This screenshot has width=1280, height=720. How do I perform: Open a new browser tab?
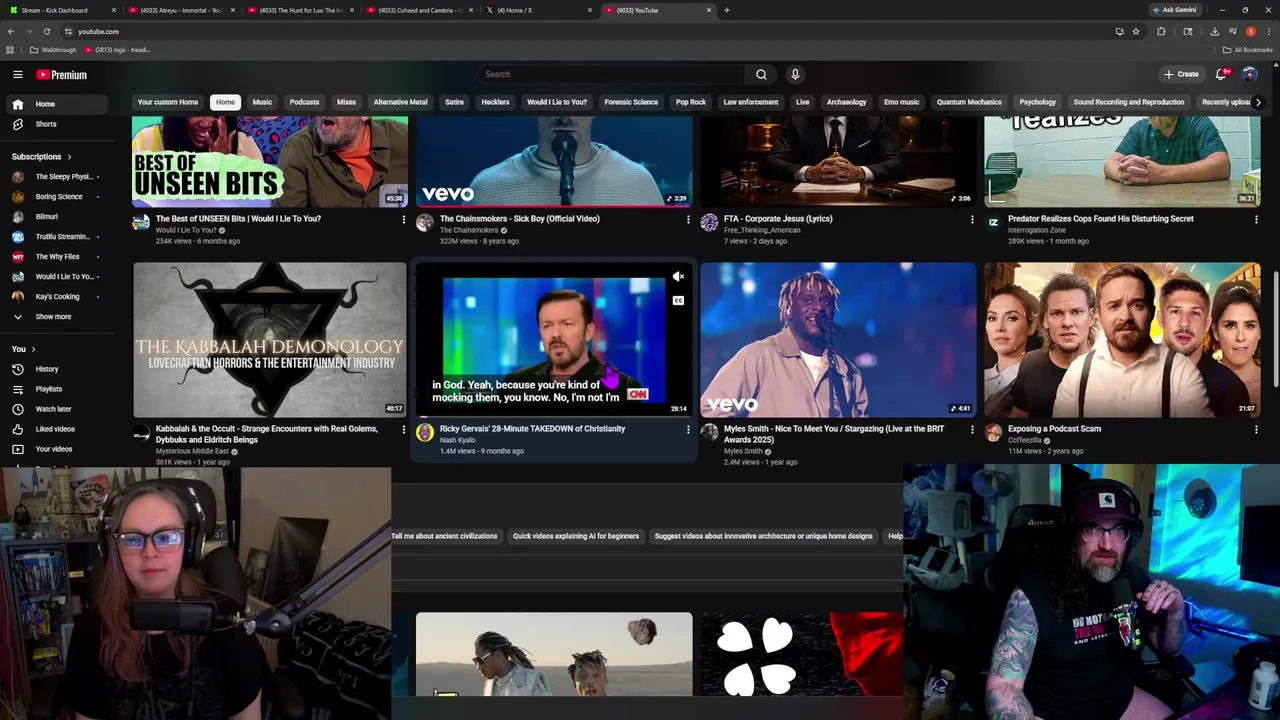726,10
